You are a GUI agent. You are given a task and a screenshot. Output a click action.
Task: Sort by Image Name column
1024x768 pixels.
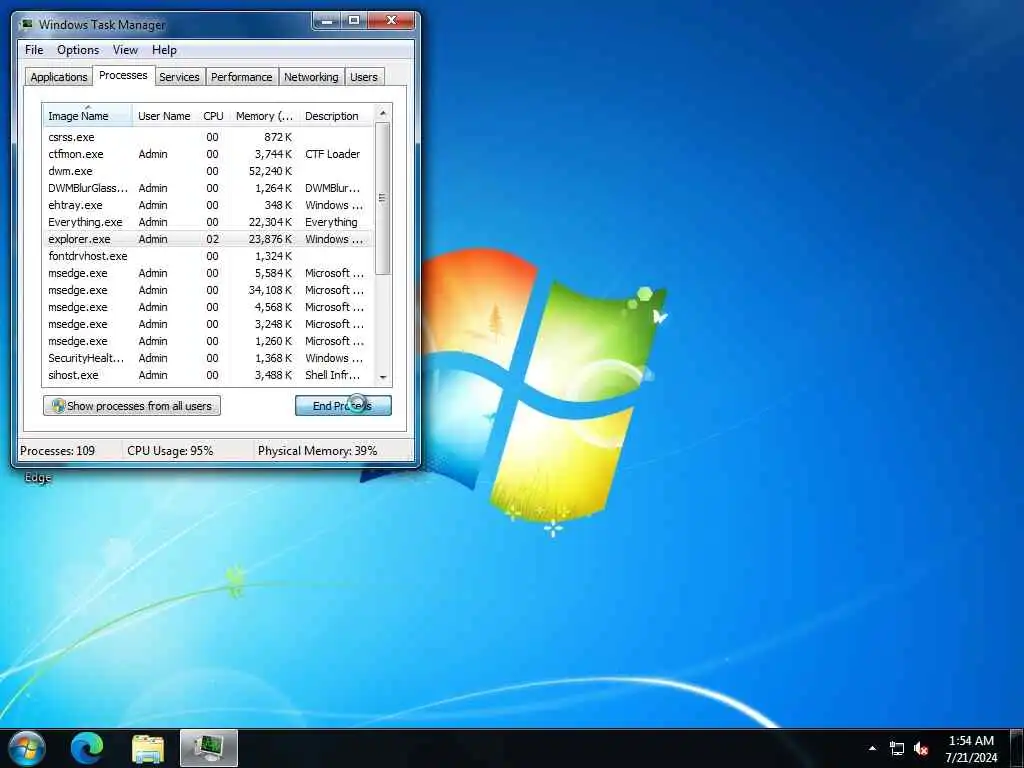coord(88,116)
